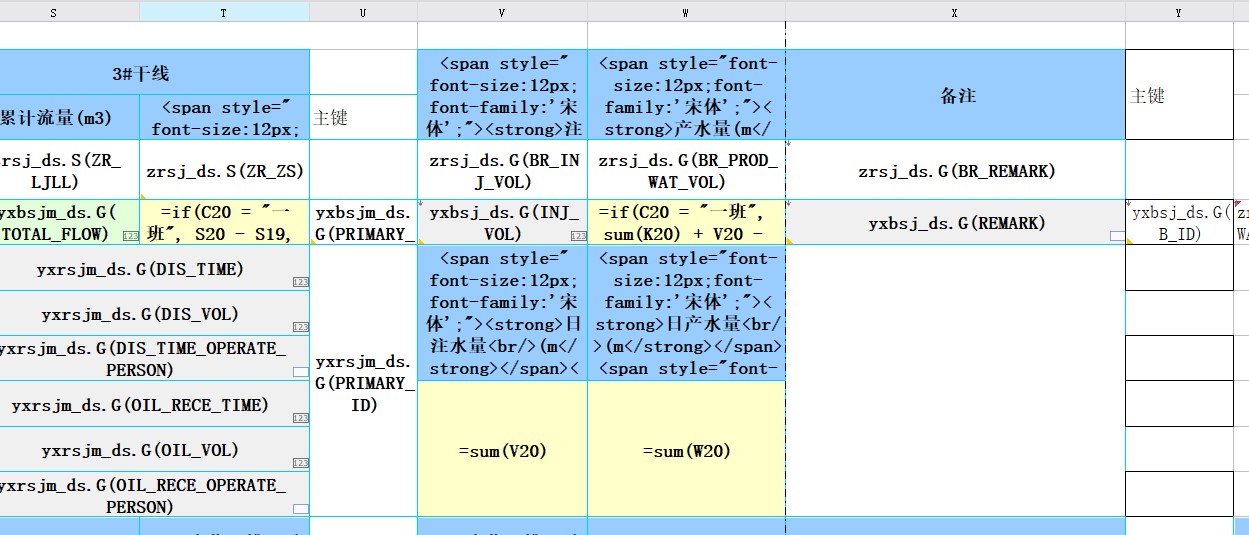Select column X header

[955, 12]
